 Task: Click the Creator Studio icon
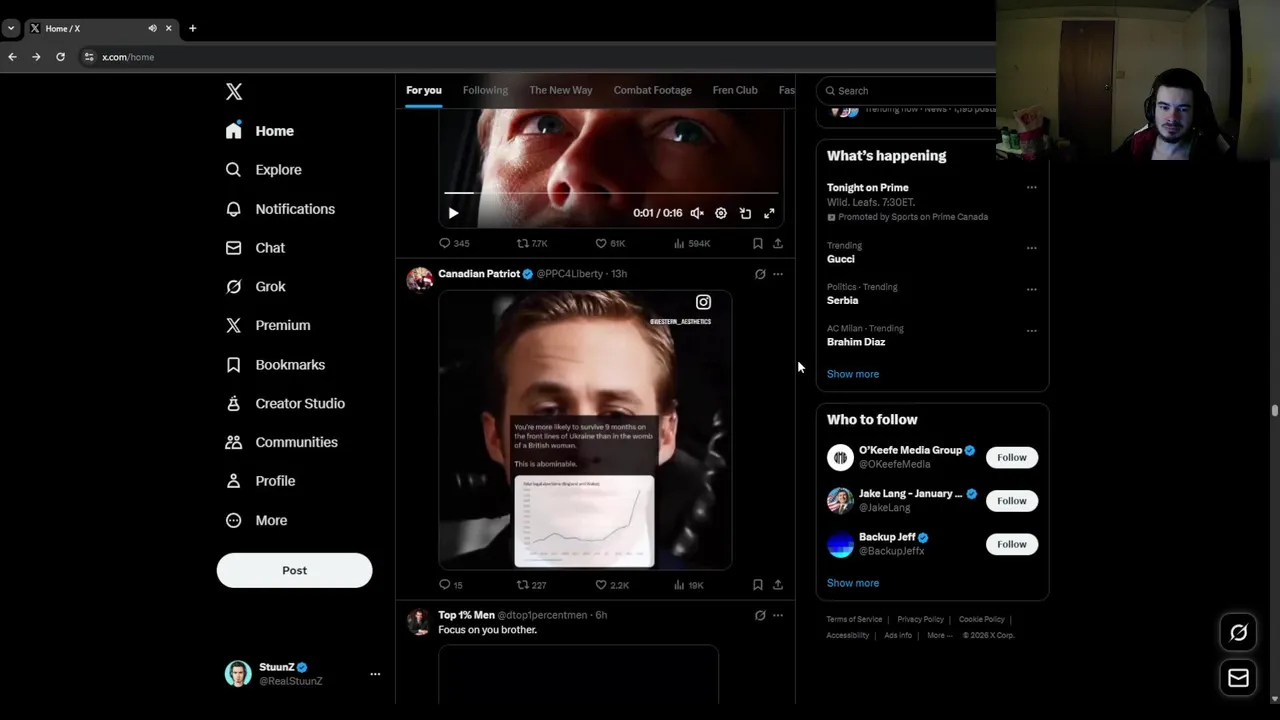tap(233, 403)
